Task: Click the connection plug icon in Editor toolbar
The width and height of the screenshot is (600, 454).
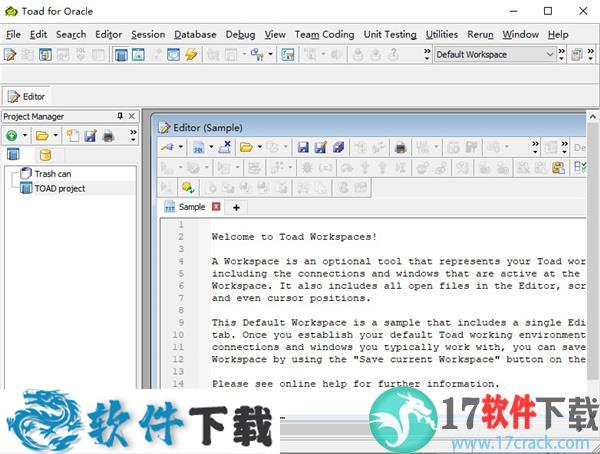Action: pyautogui.click(x=168, y=147)
